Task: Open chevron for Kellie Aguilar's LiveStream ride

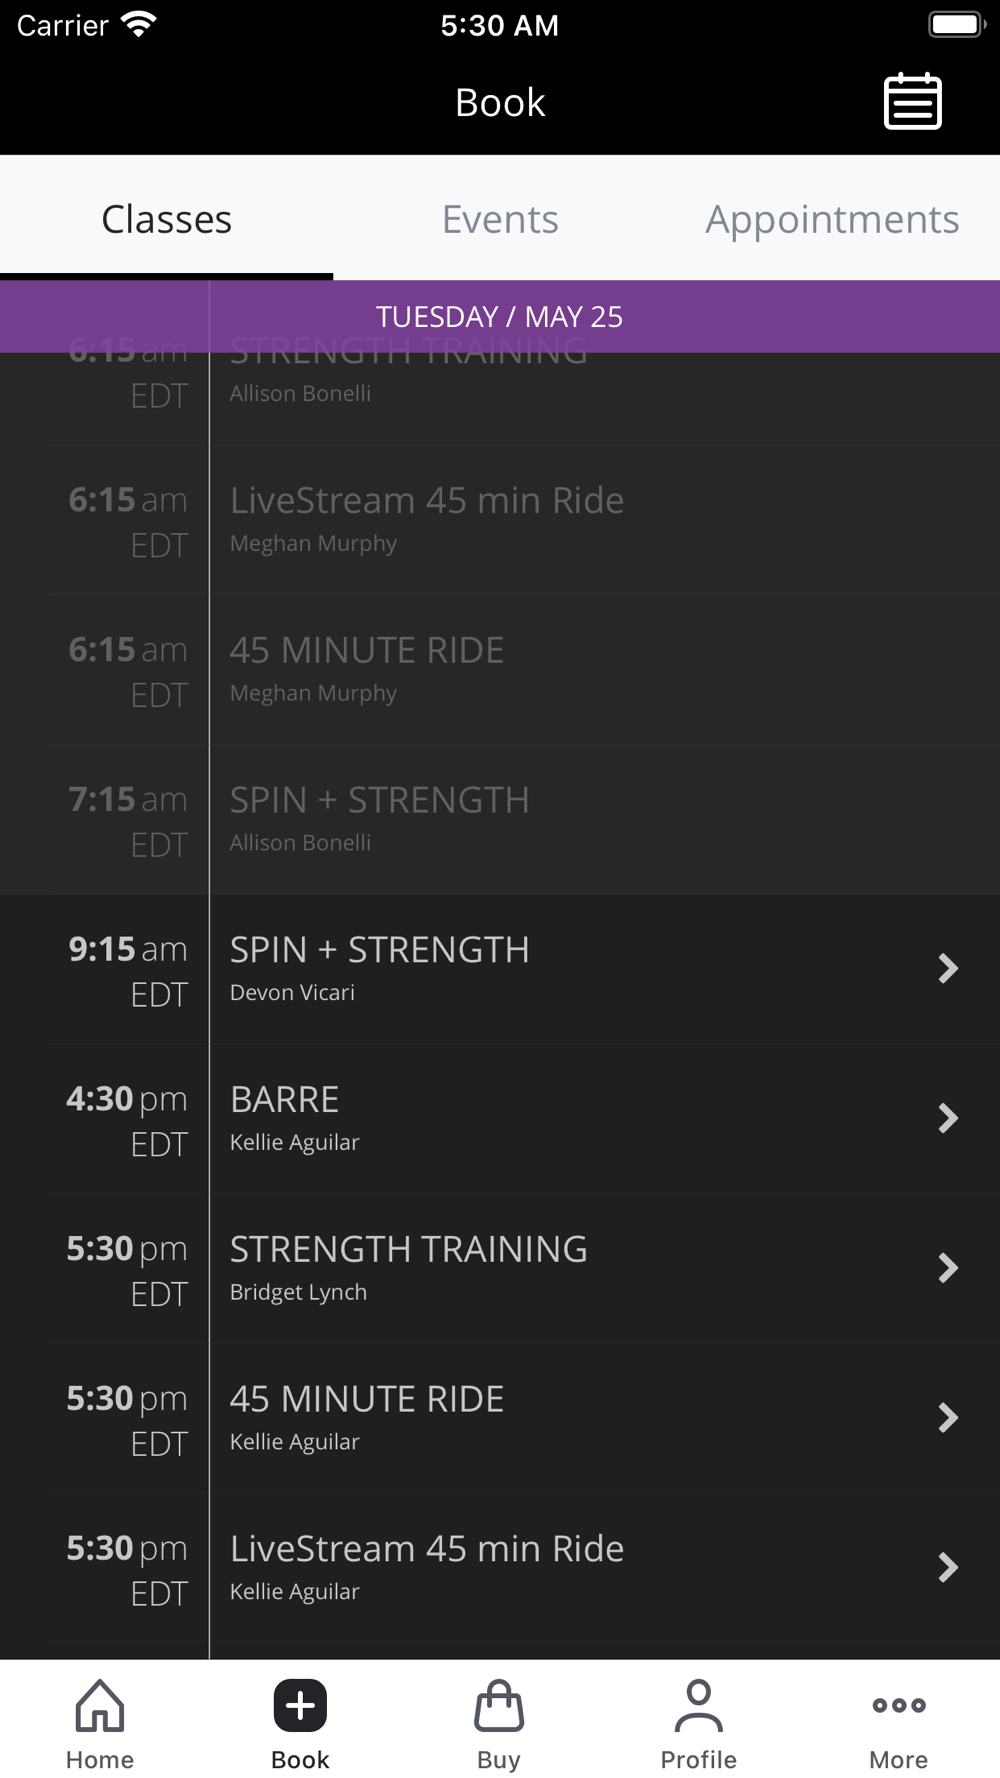Action: click(x=947, y=1567)
